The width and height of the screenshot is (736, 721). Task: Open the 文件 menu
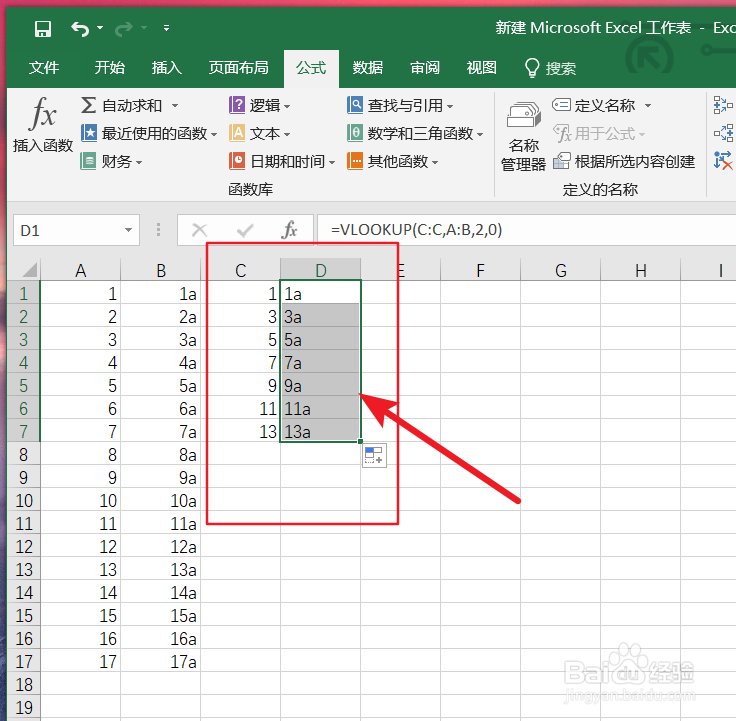point(44,68)
